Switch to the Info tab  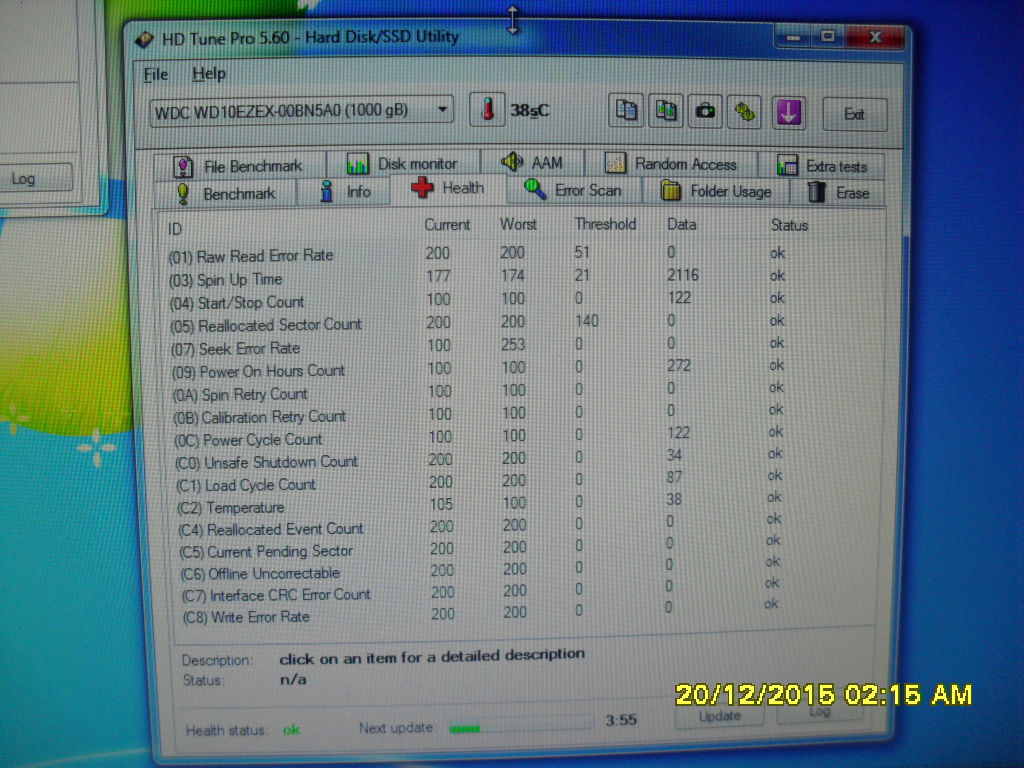point(344,192)
